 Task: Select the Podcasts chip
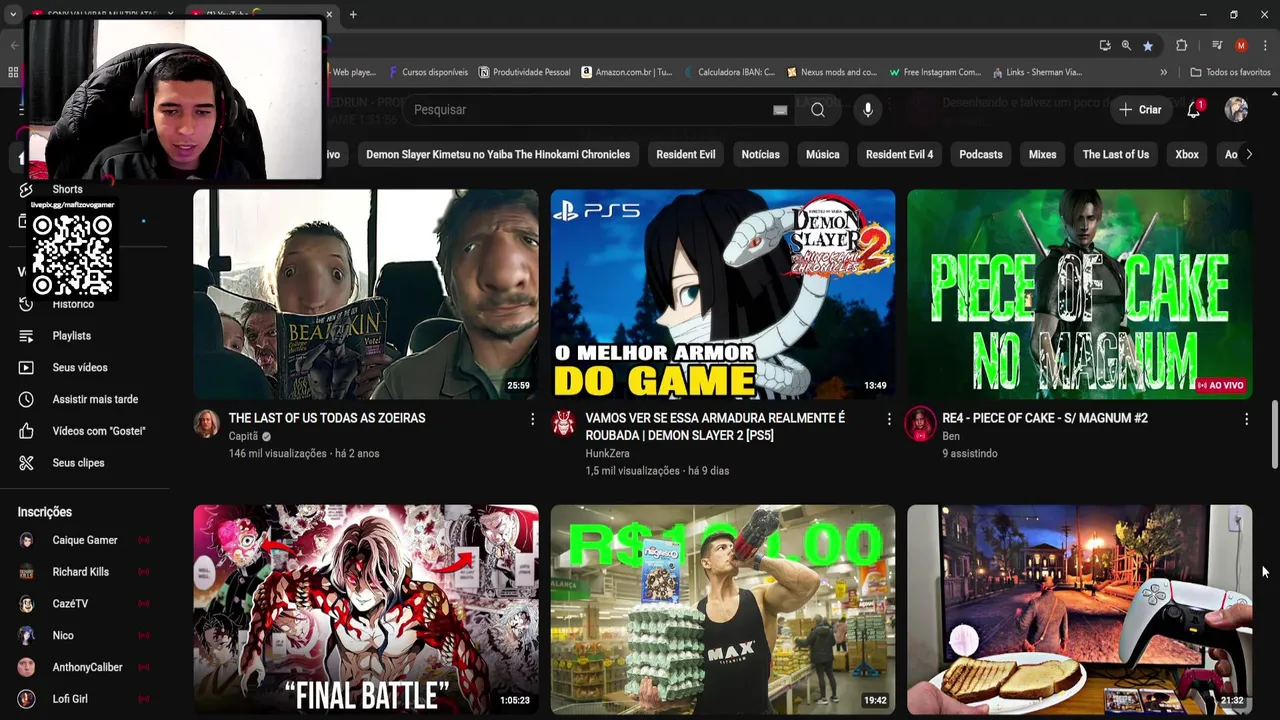[981, 154]
